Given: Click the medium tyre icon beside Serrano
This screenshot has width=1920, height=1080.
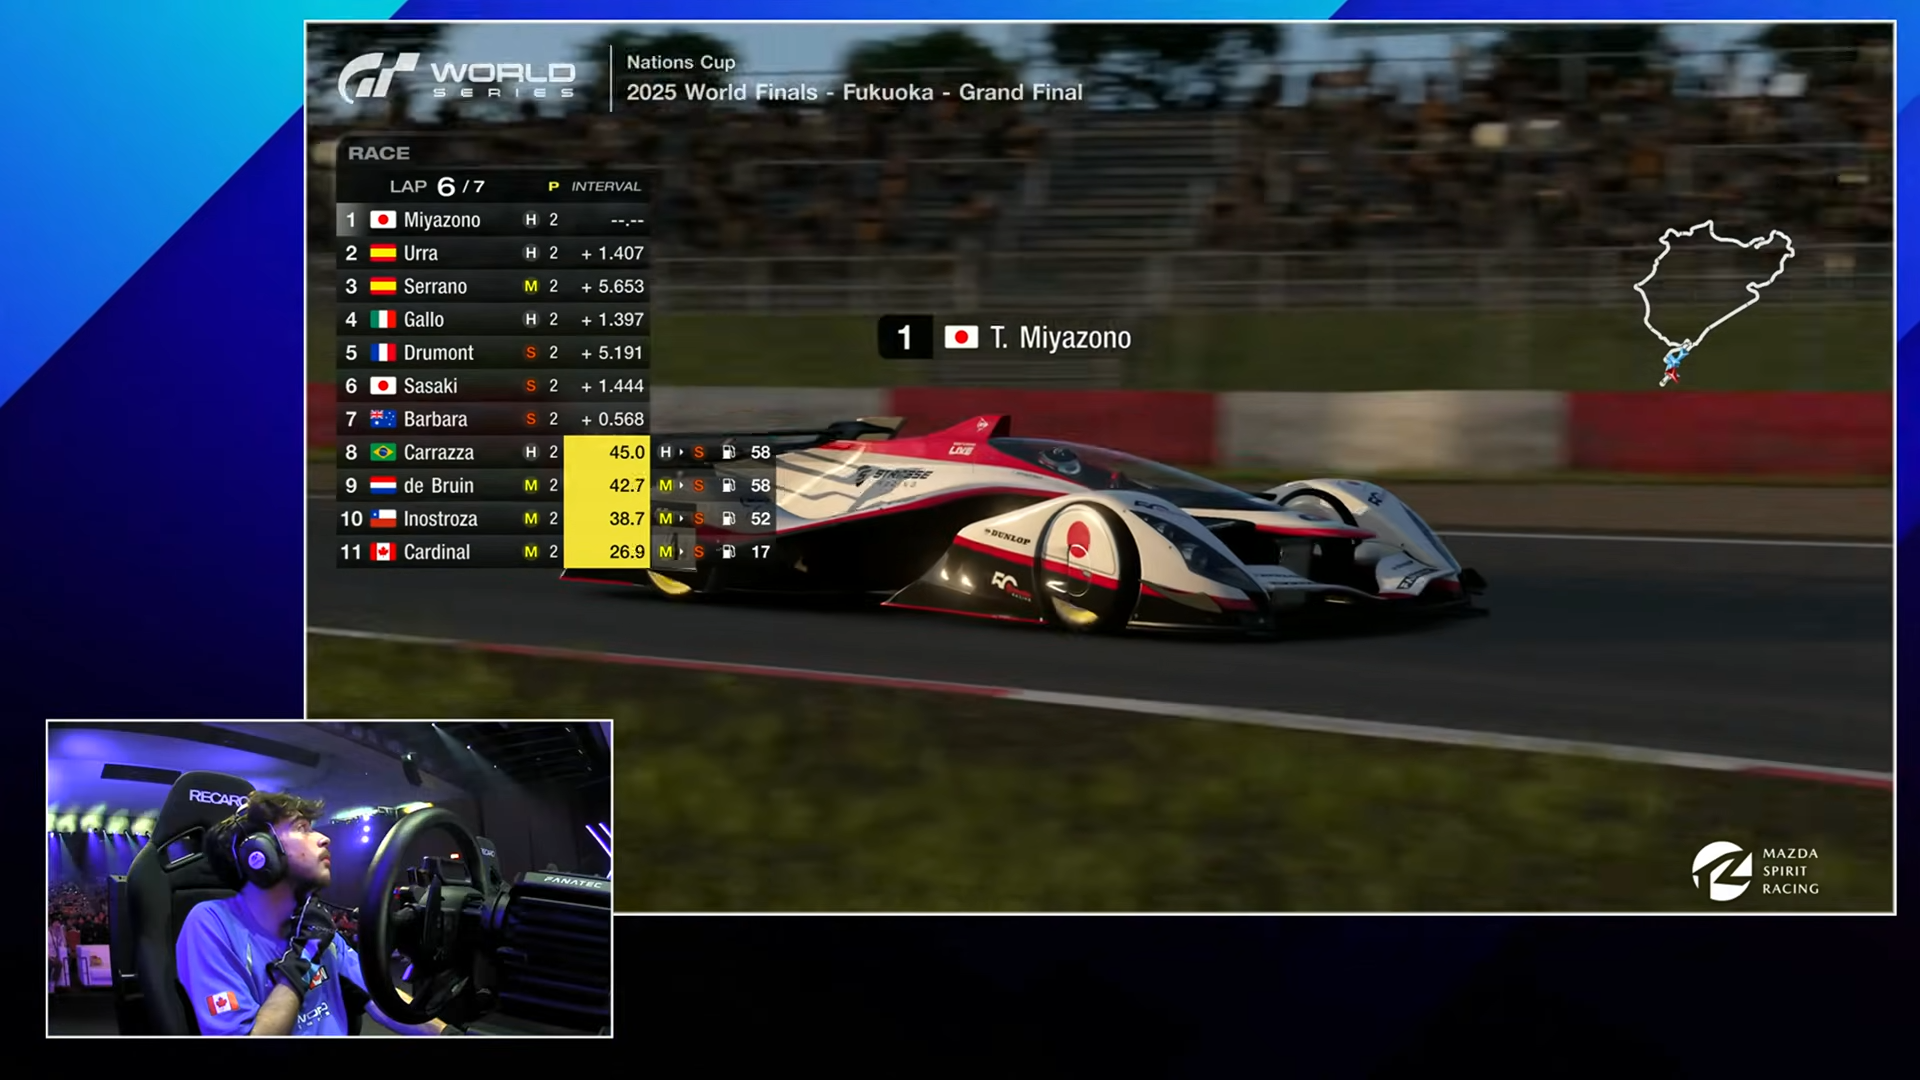Looking at the screenshot, I should [531, 286].
